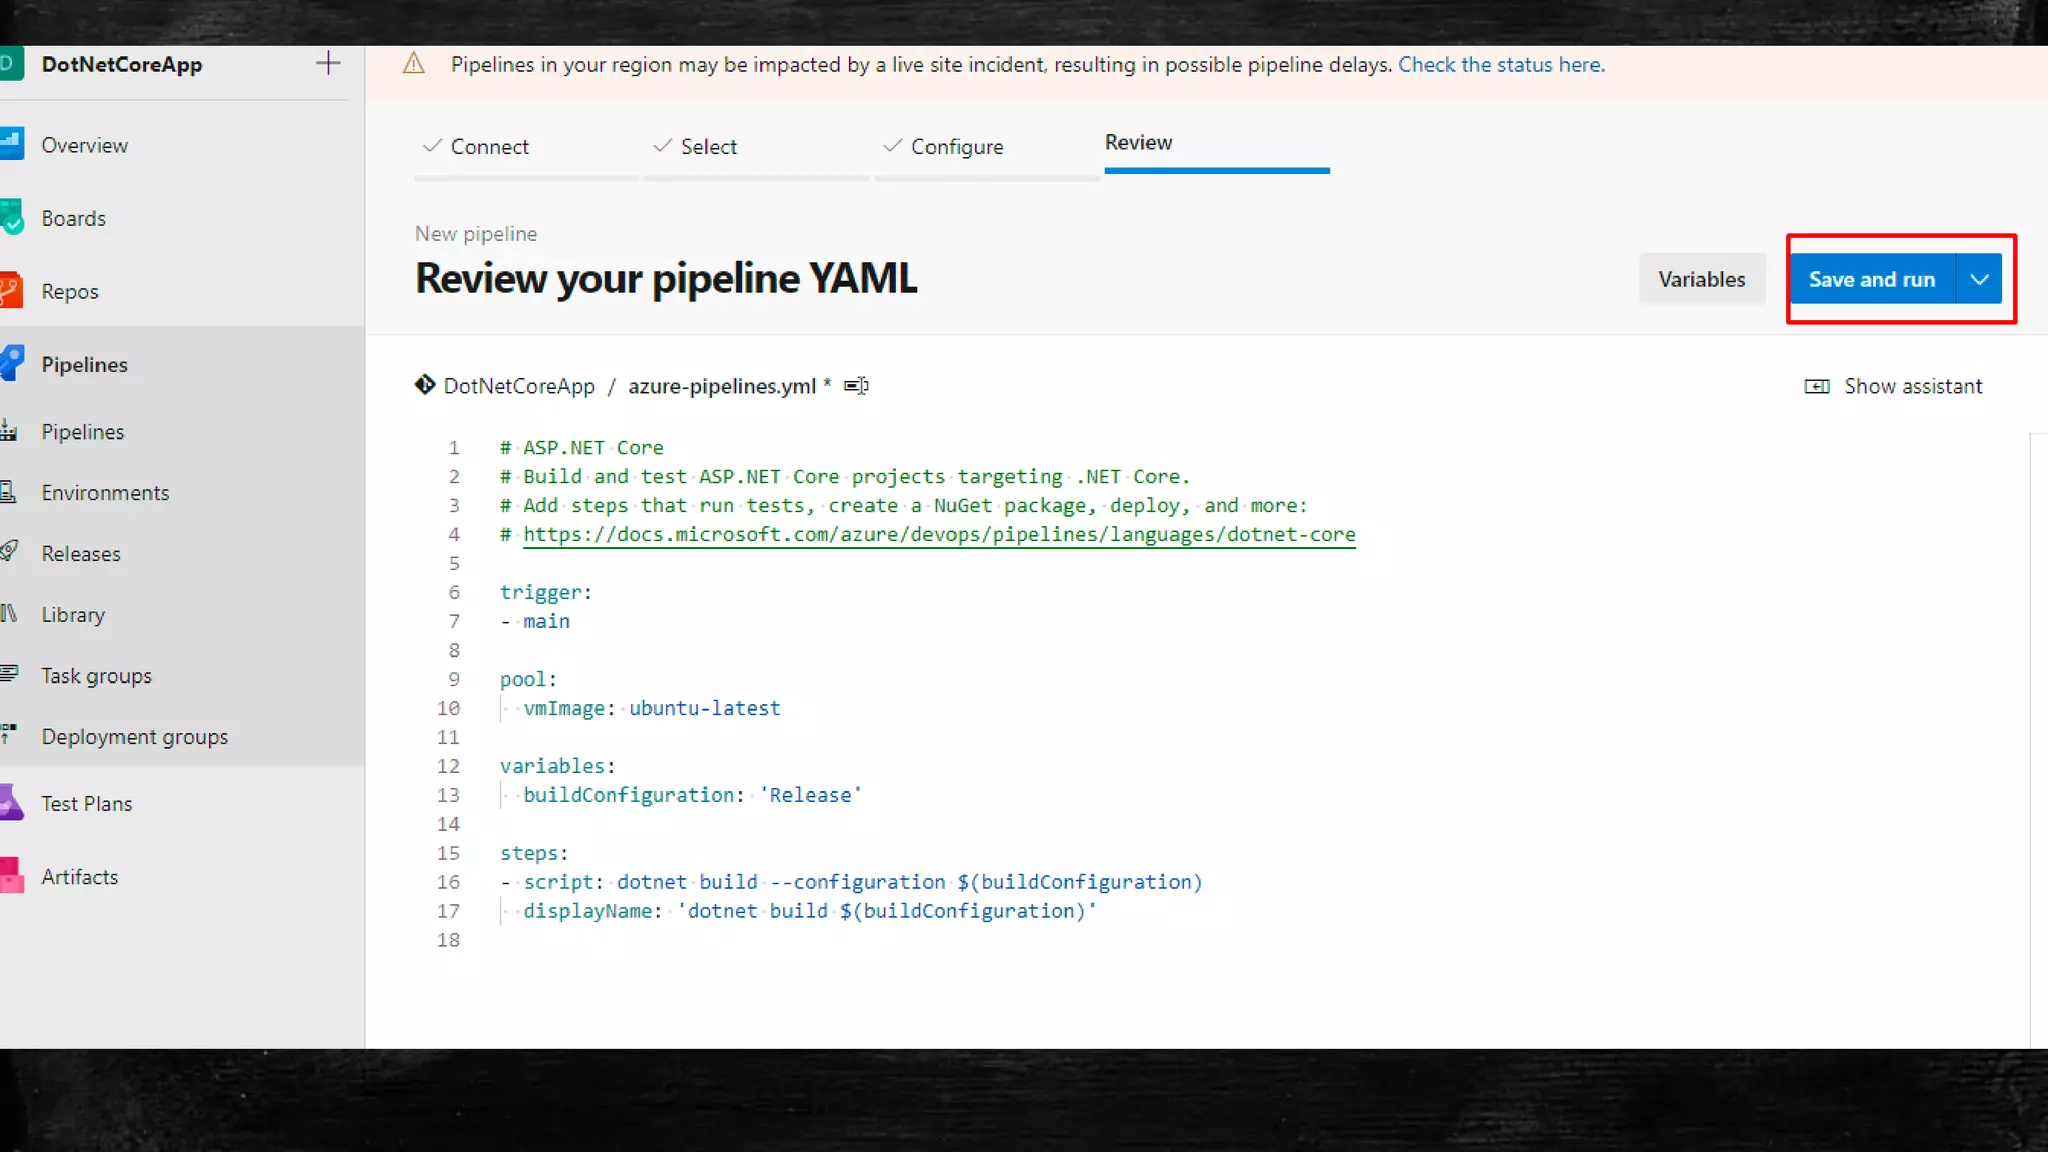Click 'variables:' on line 12

click(x=558, y=766)
